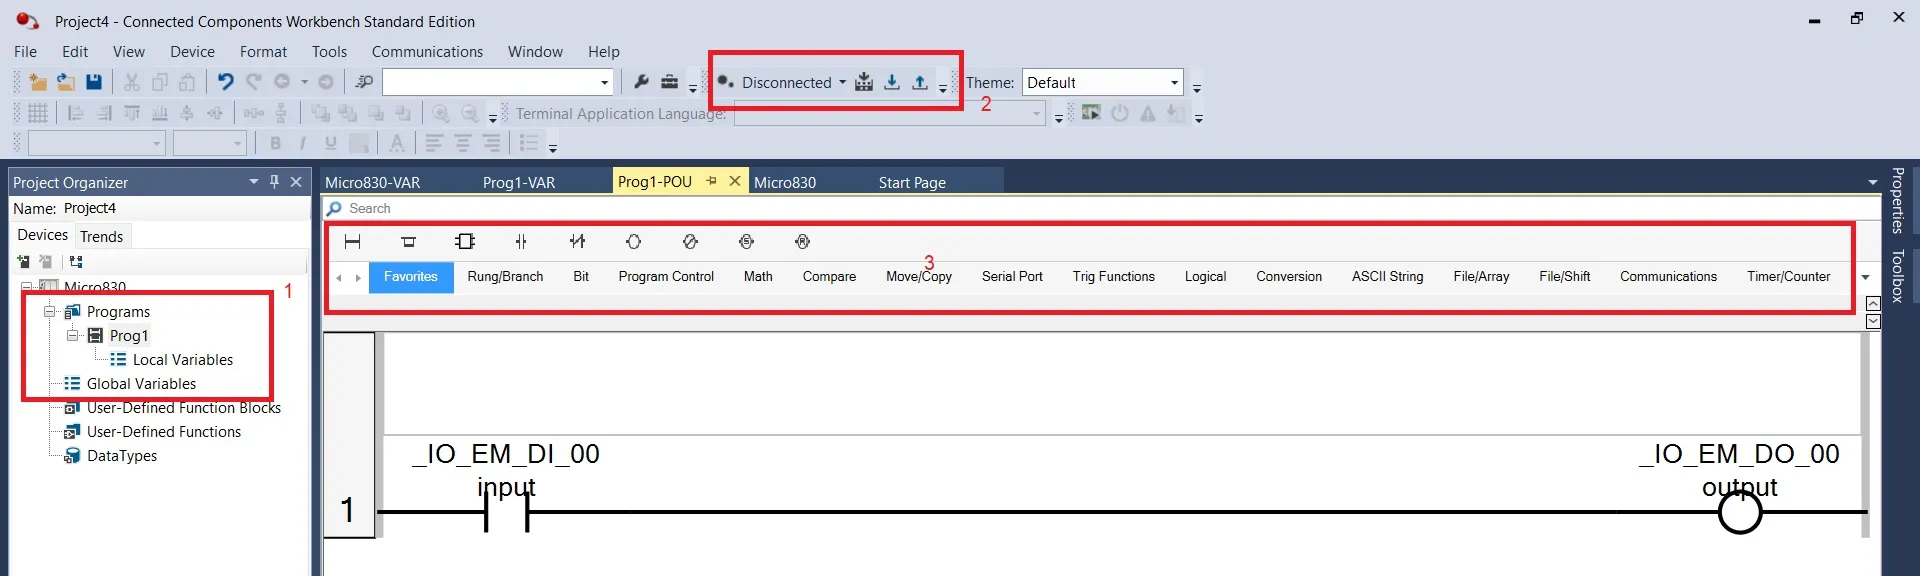Click the pin icon on Project Organizer panel
Screen dimensions: 1920x576
pos(275,182)
